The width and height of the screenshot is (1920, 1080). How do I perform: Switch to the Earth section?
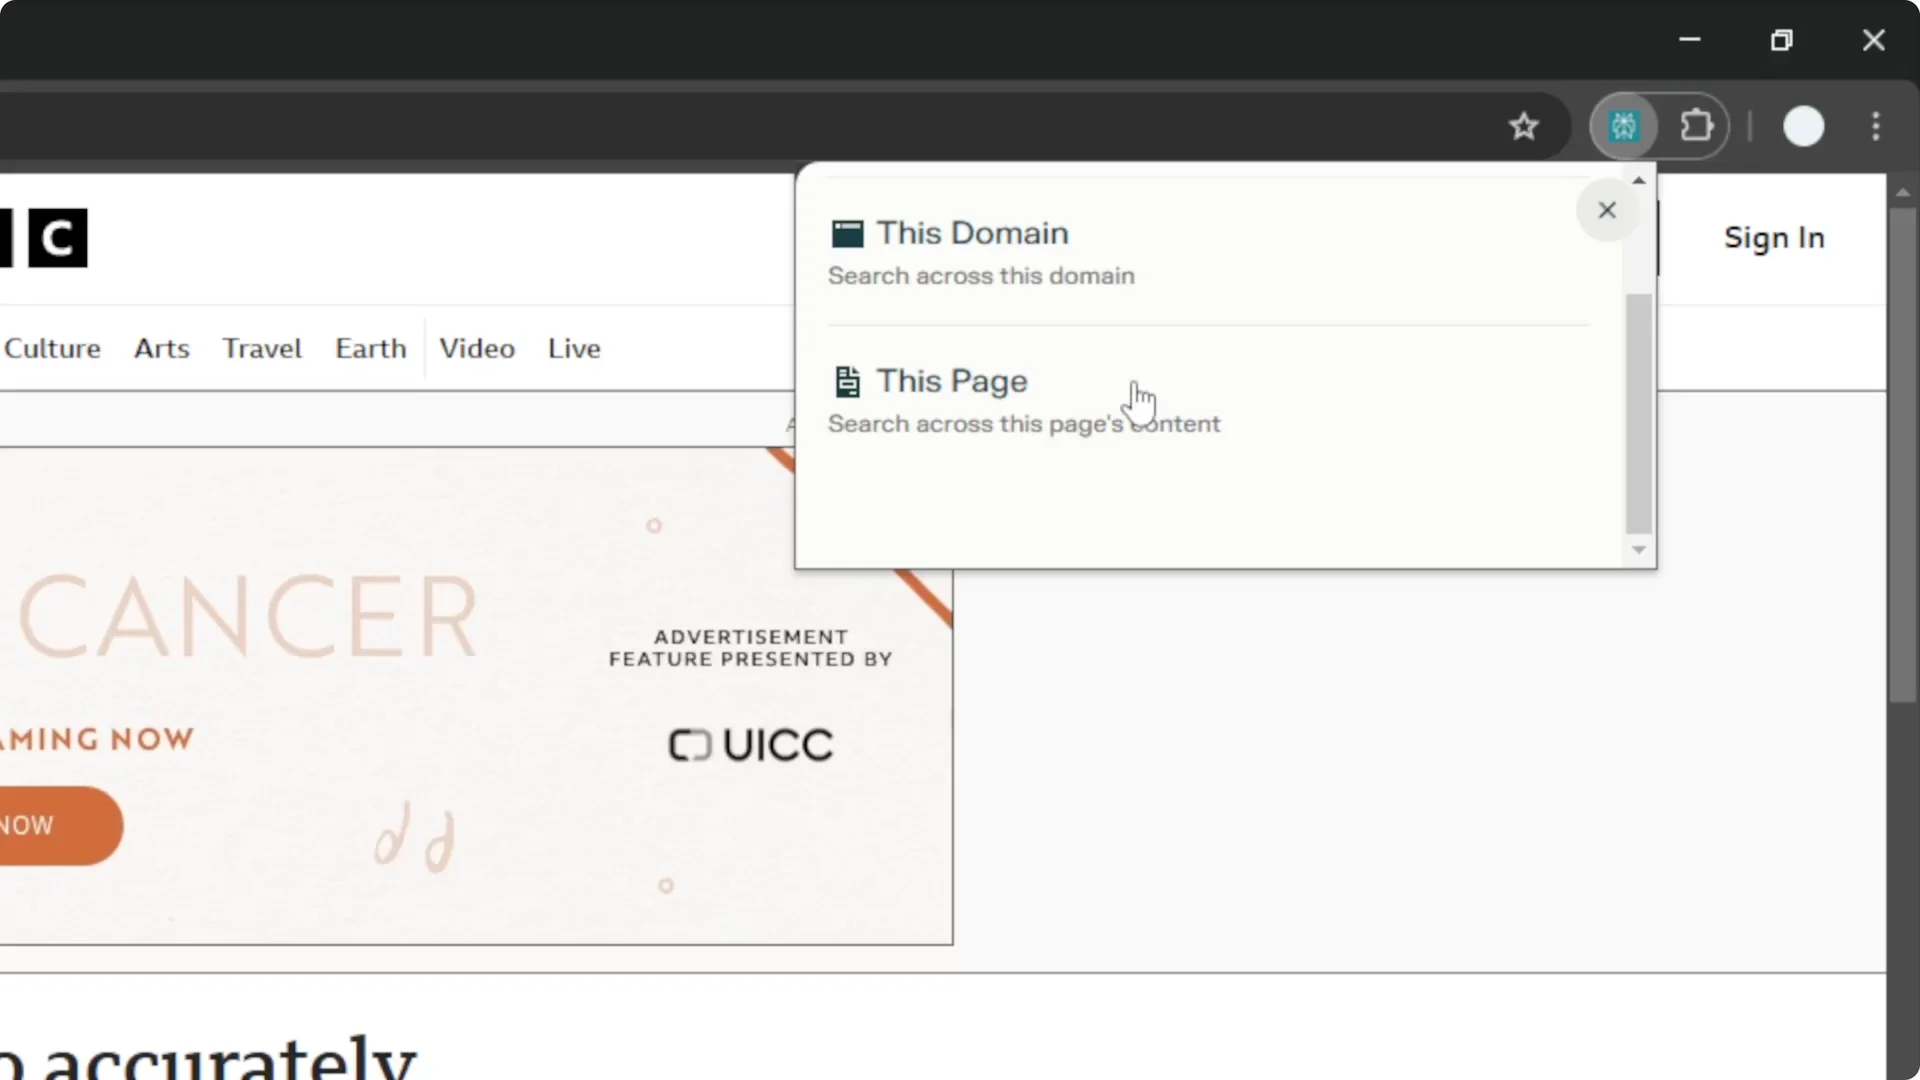click(370, 348)
